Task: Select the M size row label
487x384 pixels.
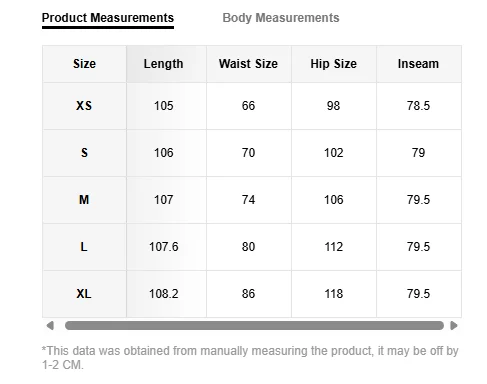Action: 84,200
